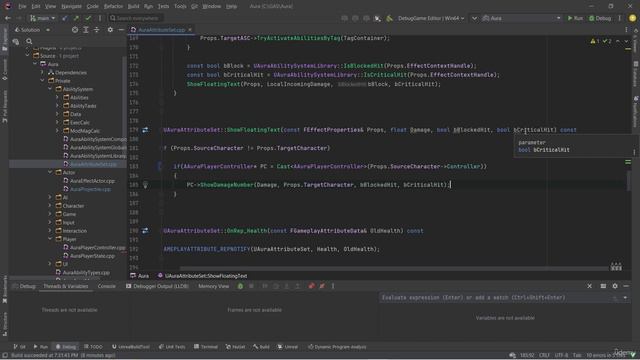Click the rerun debug green icon
640x360 pixels.
coord(240,286)
